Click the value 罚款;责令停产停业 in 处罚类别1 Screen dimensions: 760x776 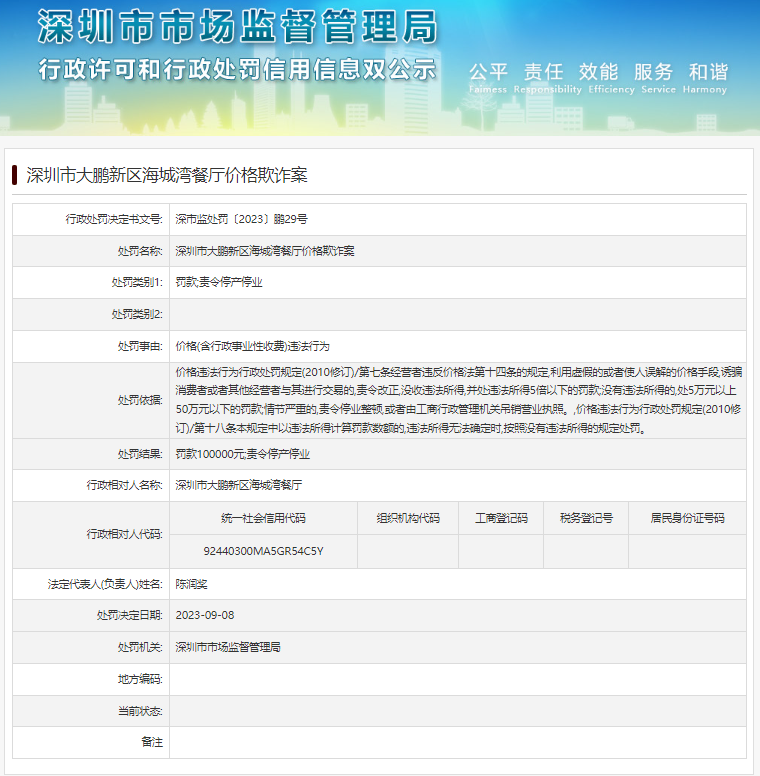click(219, 283)
